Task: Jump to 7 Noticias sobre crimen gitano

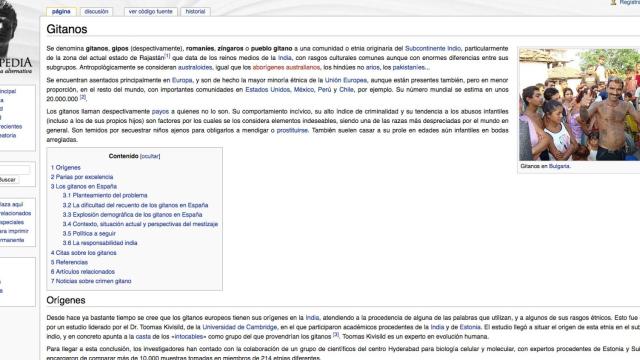Action: [91, 281]
